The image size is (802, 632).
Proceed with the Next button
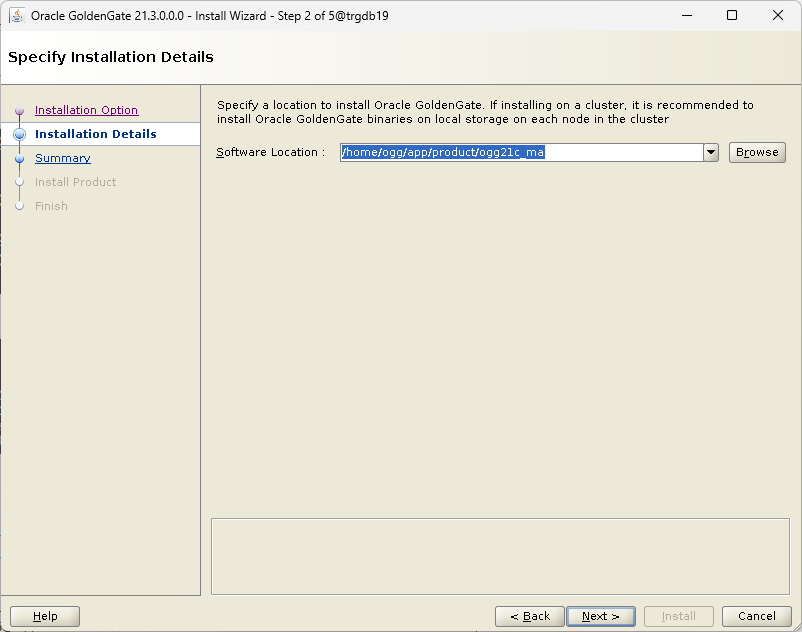coord(601,616)
